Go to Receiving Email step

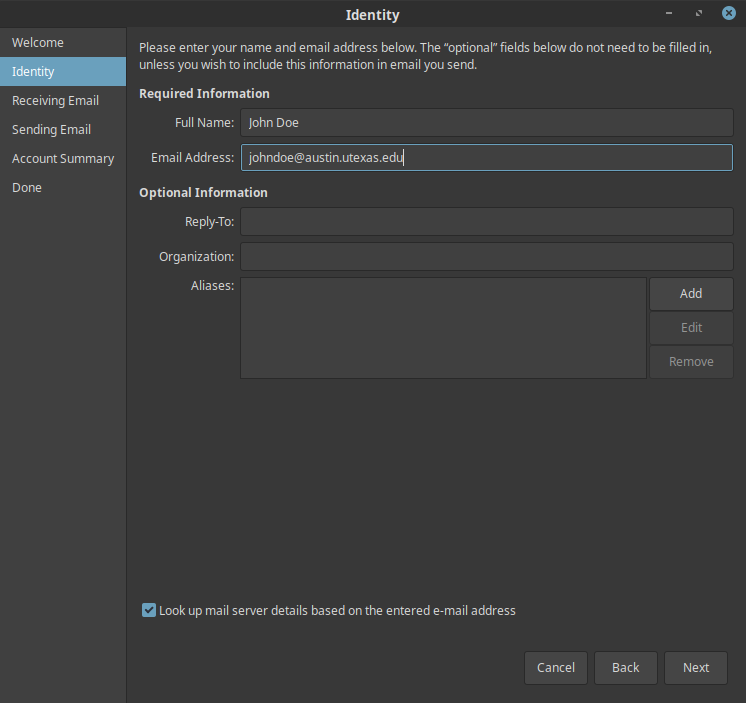coord(63,100)
